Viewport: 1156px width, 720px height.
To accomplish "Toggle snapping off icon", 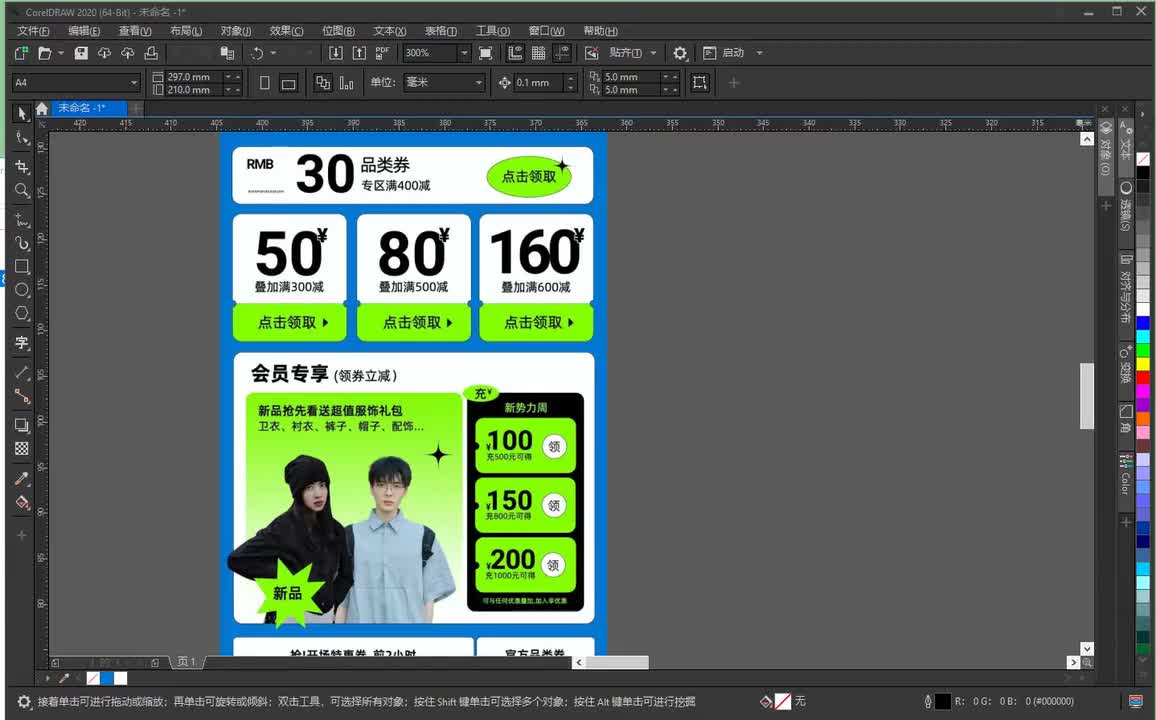I will point(591,53).
